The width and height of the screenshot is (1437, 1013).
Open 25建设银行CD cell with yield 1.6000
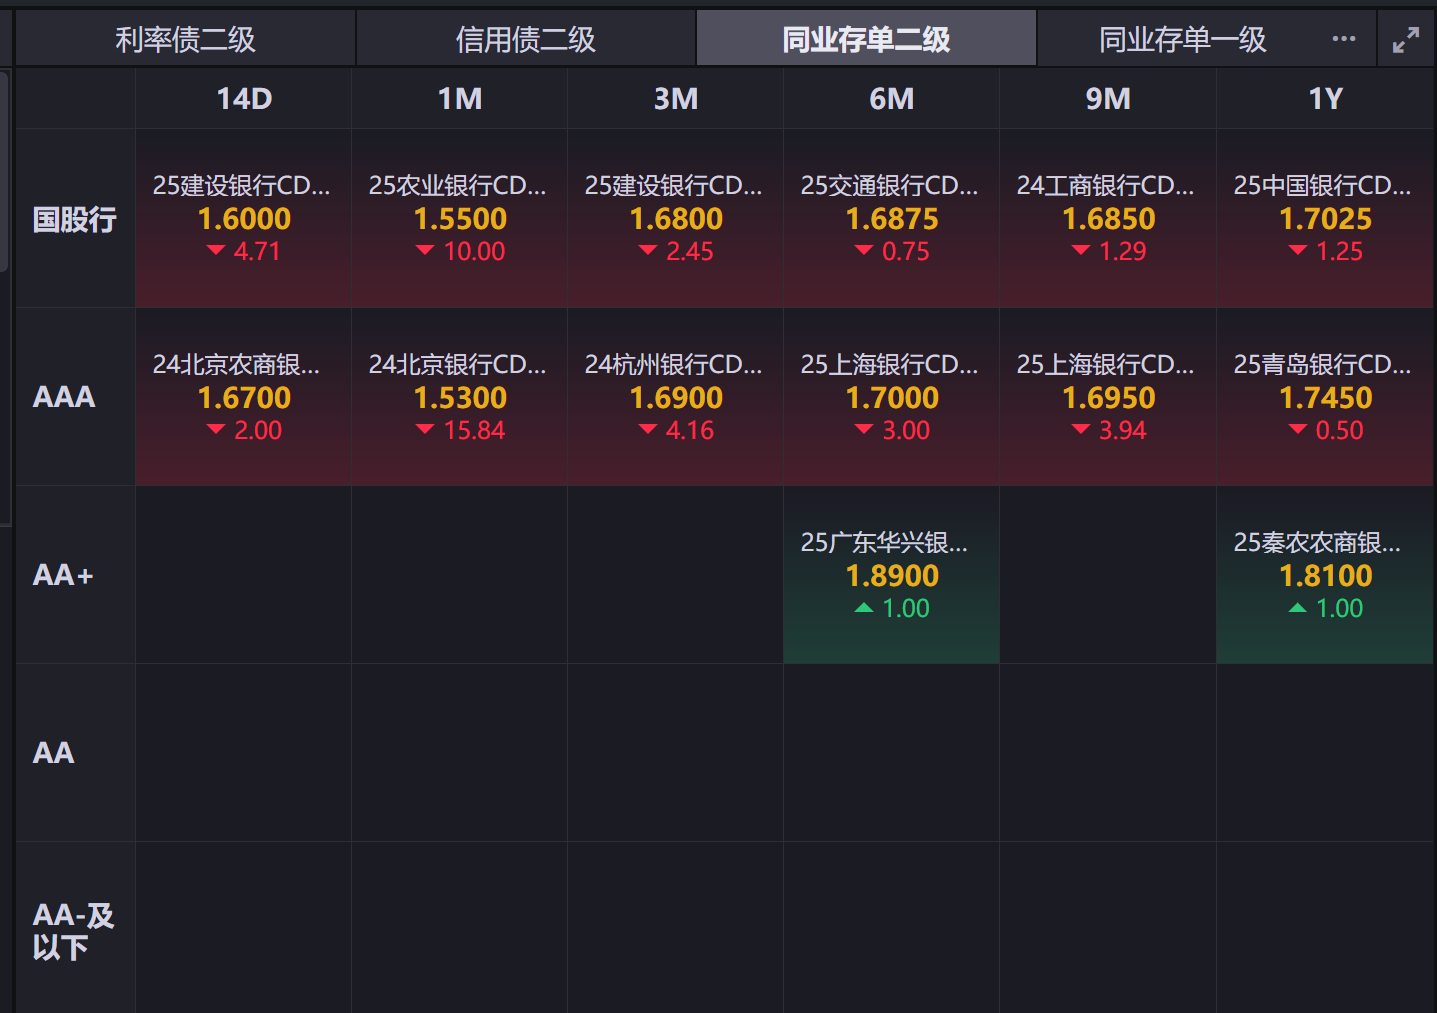point(244,219)
